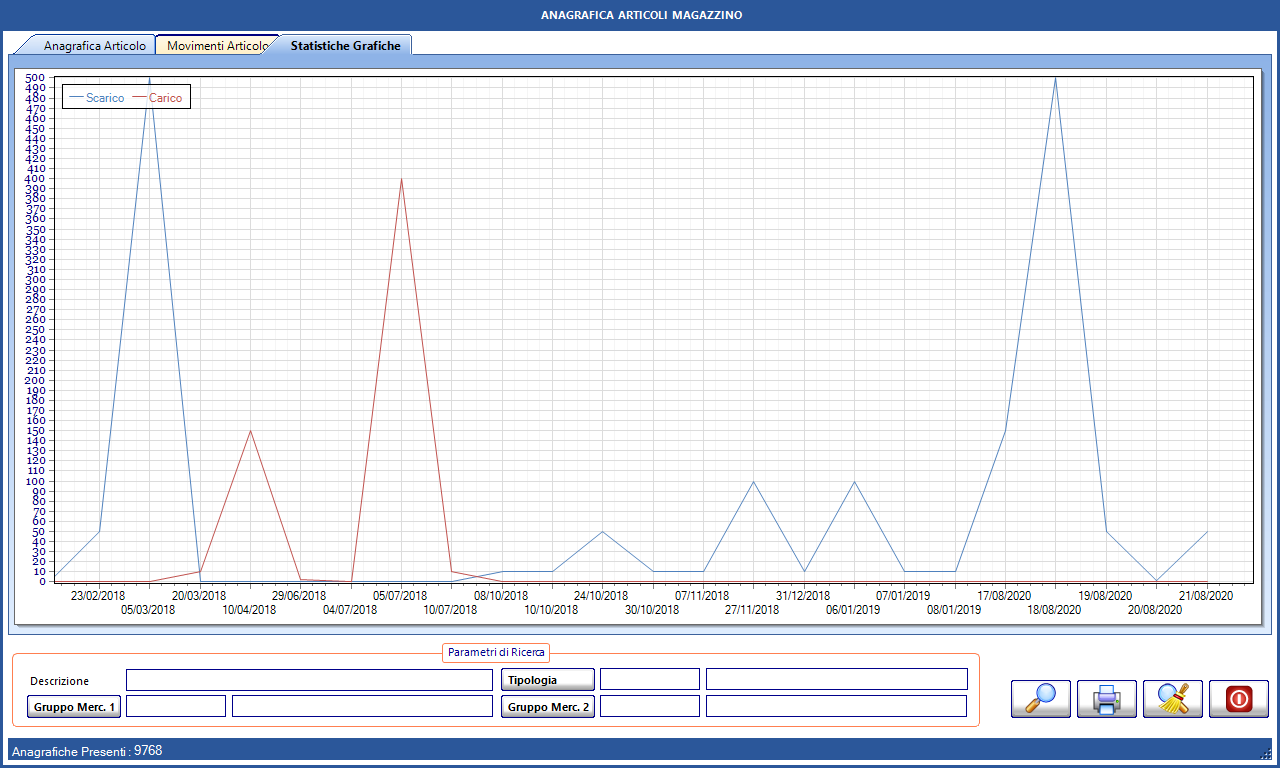Select the Gruppo Merc. 2 description field
The image size is (1280, 768).
pos(836,707)
